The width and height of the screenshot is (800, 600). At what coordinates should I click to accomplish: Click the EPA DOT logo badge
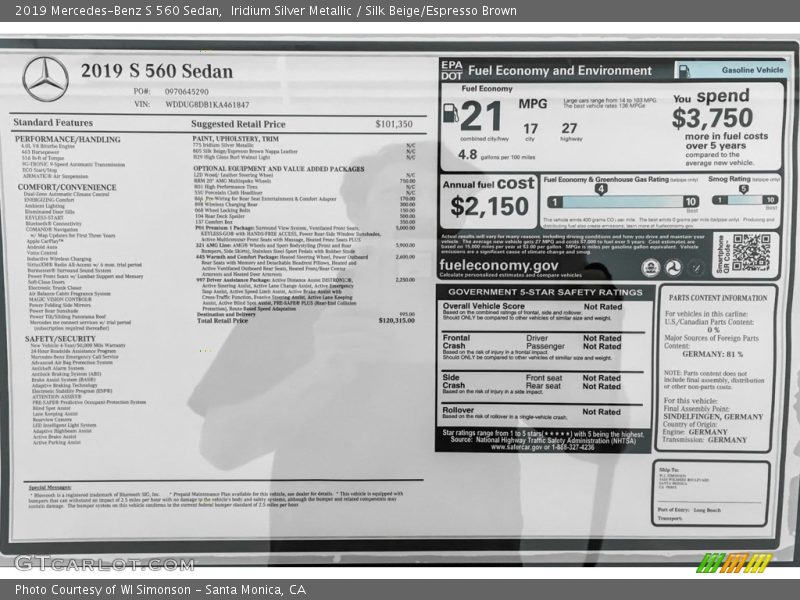tap(452, 70)
